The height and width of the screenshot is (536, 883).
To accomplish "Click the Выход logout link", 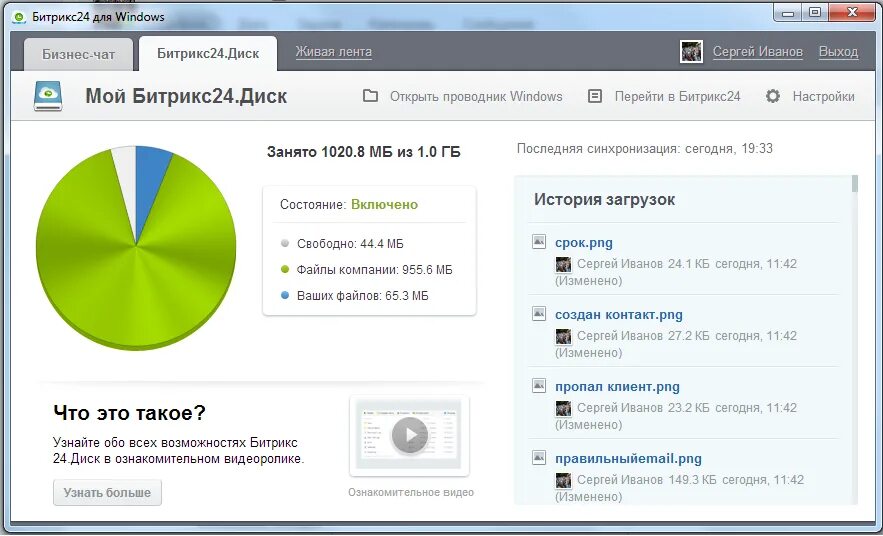I will click(x=838, y=52).
